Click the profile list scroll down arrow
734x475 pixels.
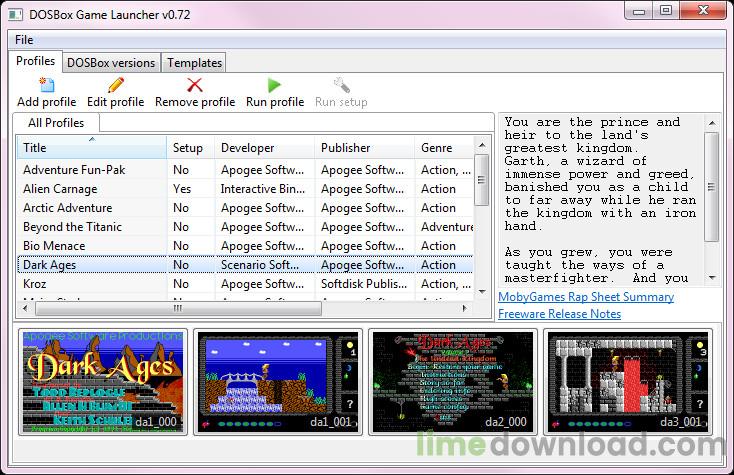pyautogui.click(x=482, y=292)
